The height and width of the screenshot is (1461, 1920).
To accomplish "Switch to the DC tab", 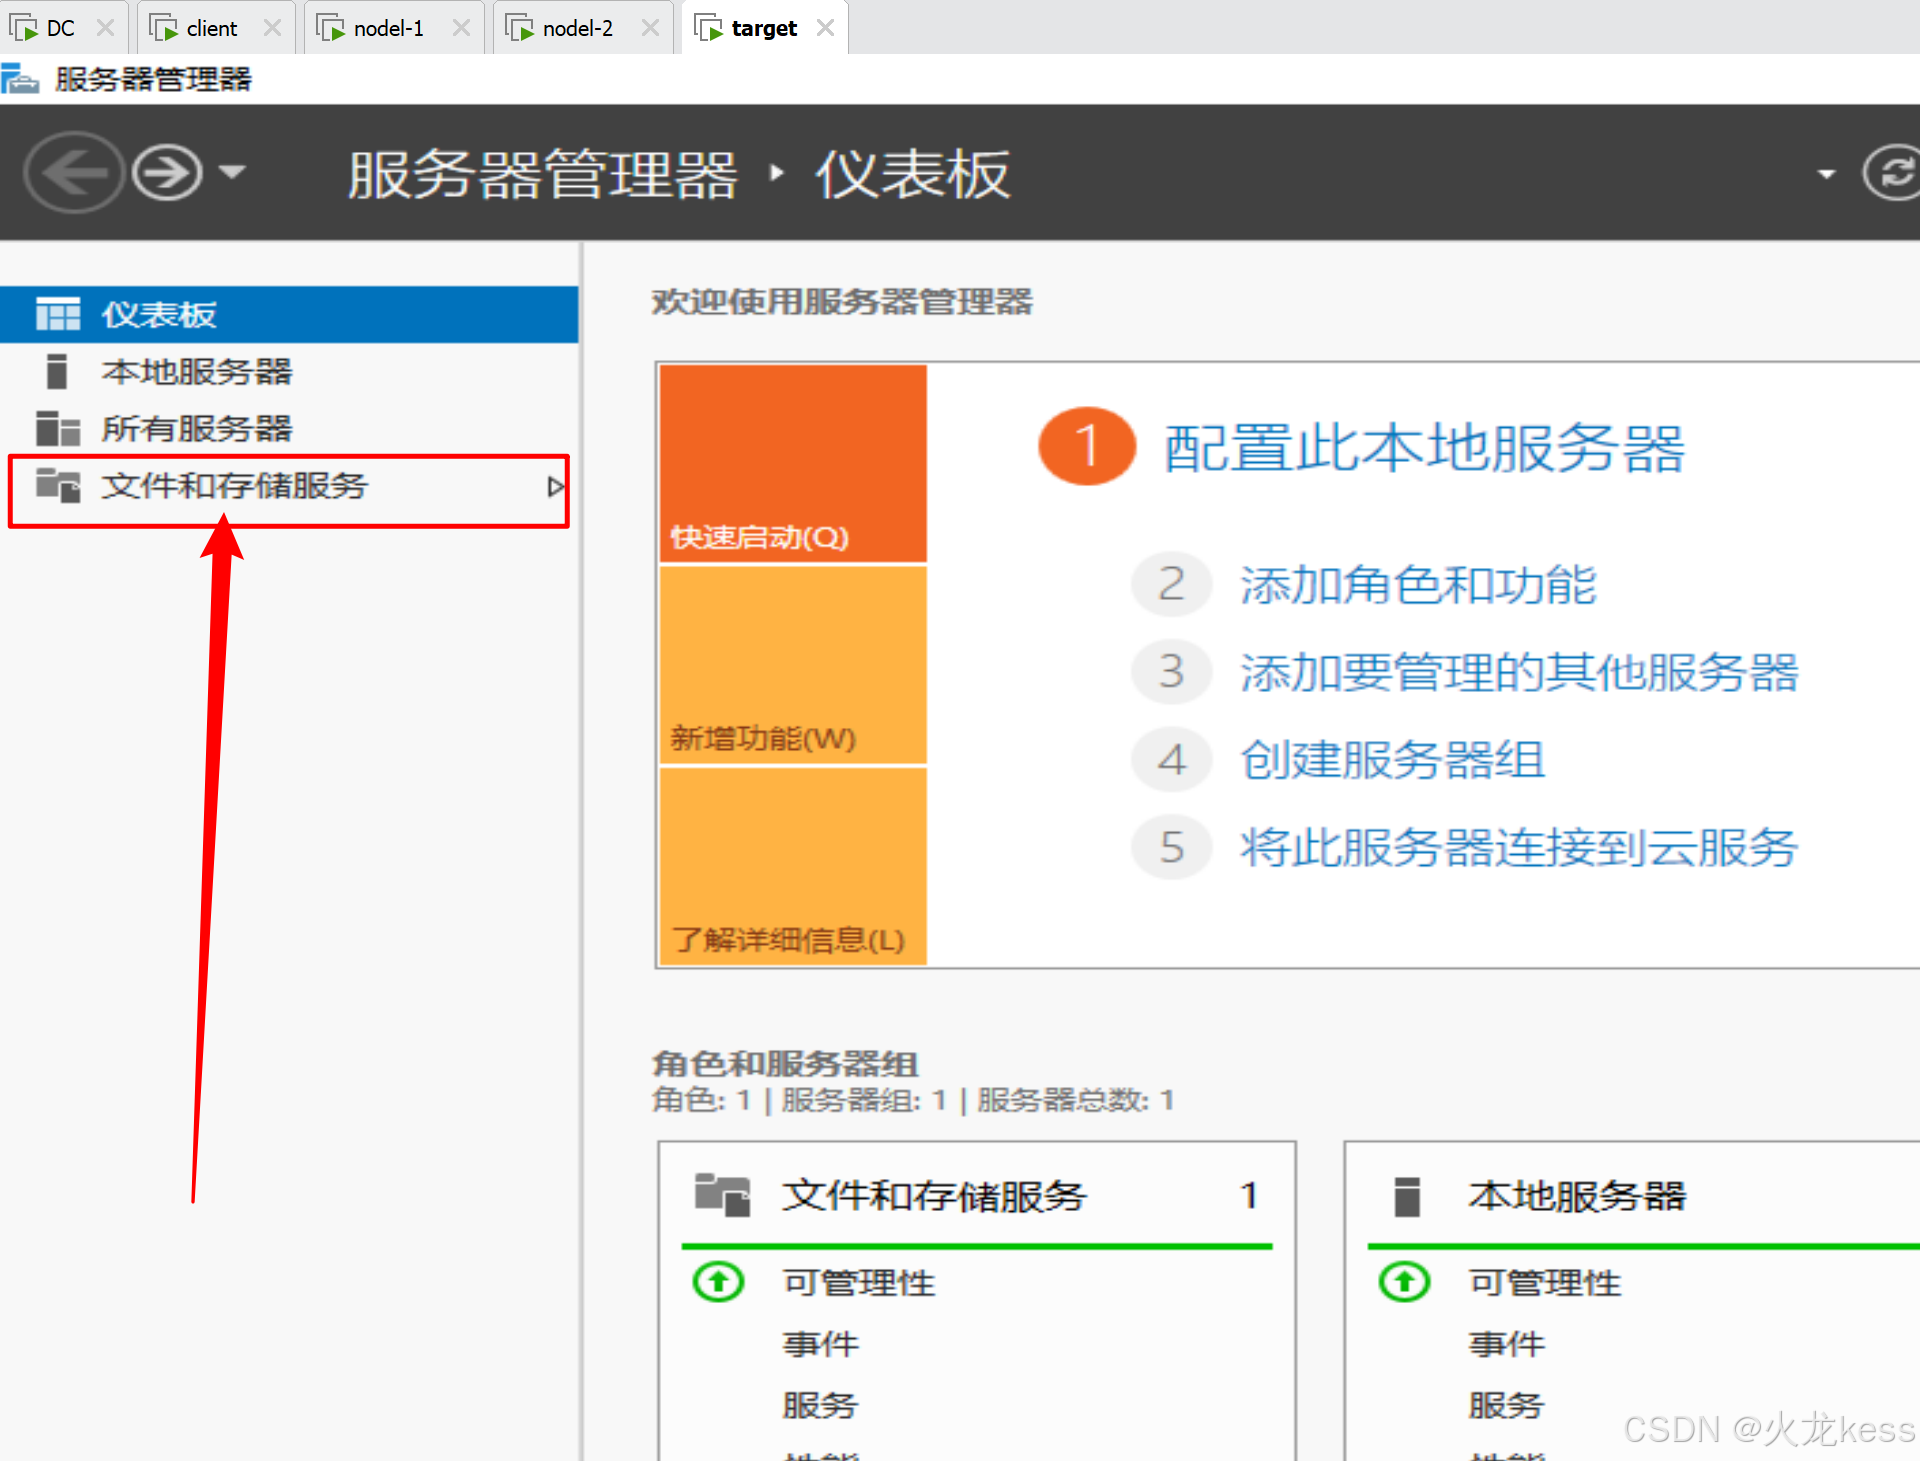I will pyautogui.click(x=60, y=28).
